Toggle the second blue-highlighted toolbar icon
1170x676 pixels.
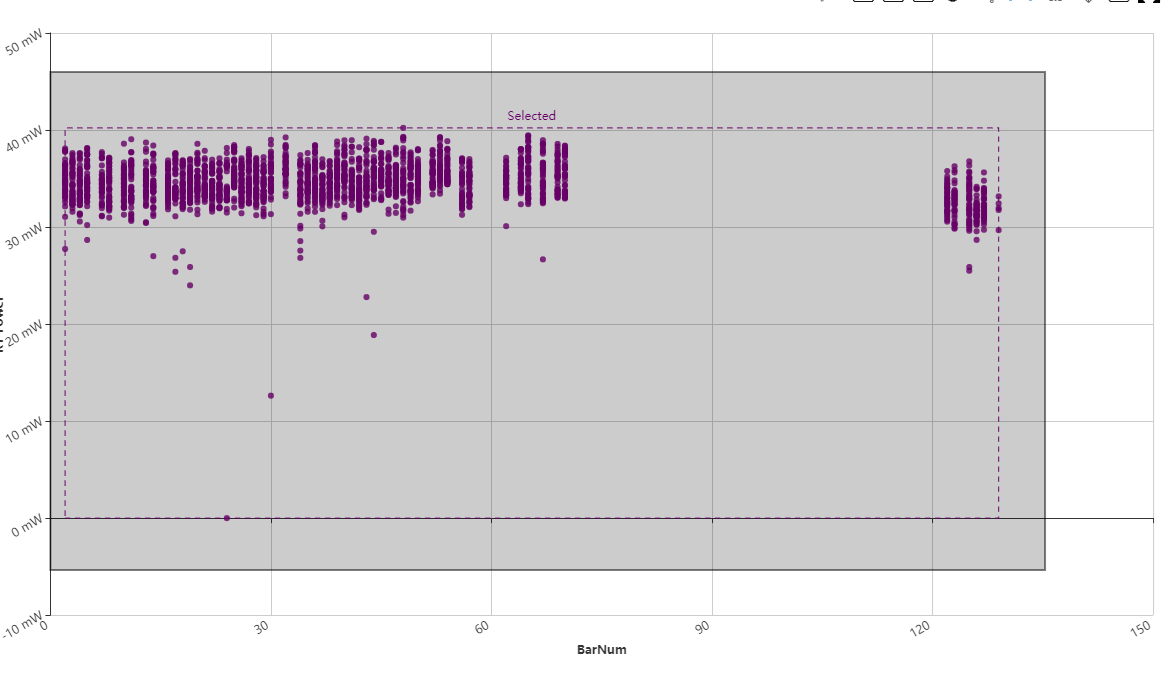1030,5
